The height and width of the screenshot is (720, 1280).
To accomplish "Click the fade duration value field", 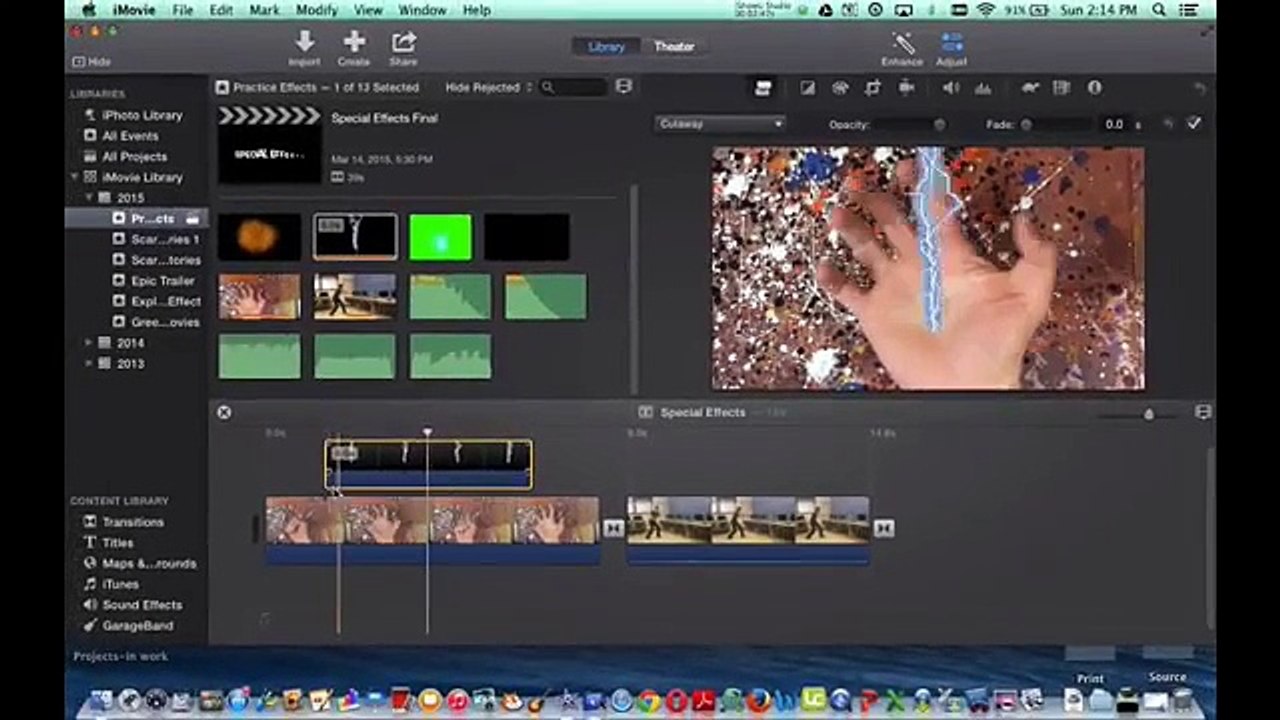I will pyautogui.click(x=1113, y=125).
